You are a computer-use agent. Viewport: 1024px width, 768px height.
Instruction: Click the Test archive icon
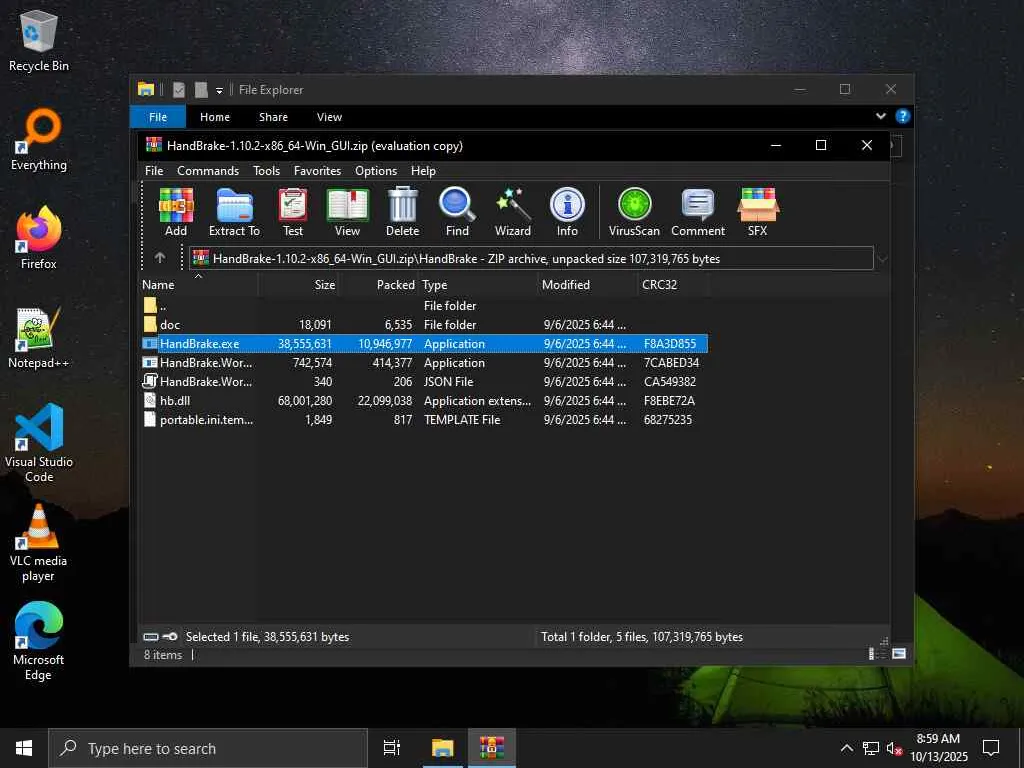tap(293, 212)
